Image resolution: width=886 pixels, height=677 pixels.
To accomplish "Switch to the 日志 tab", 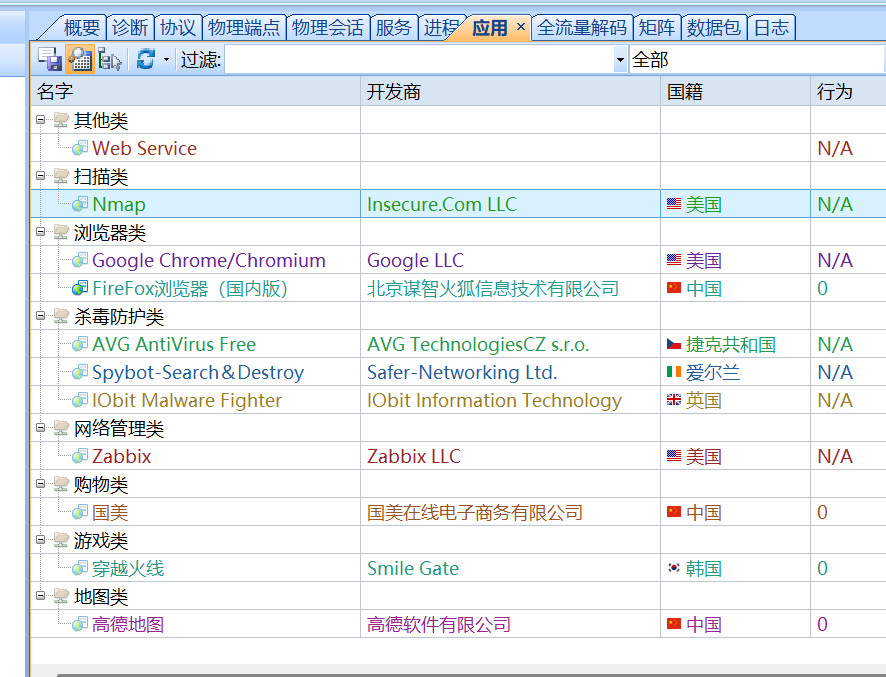I will (x=771, y=28).
